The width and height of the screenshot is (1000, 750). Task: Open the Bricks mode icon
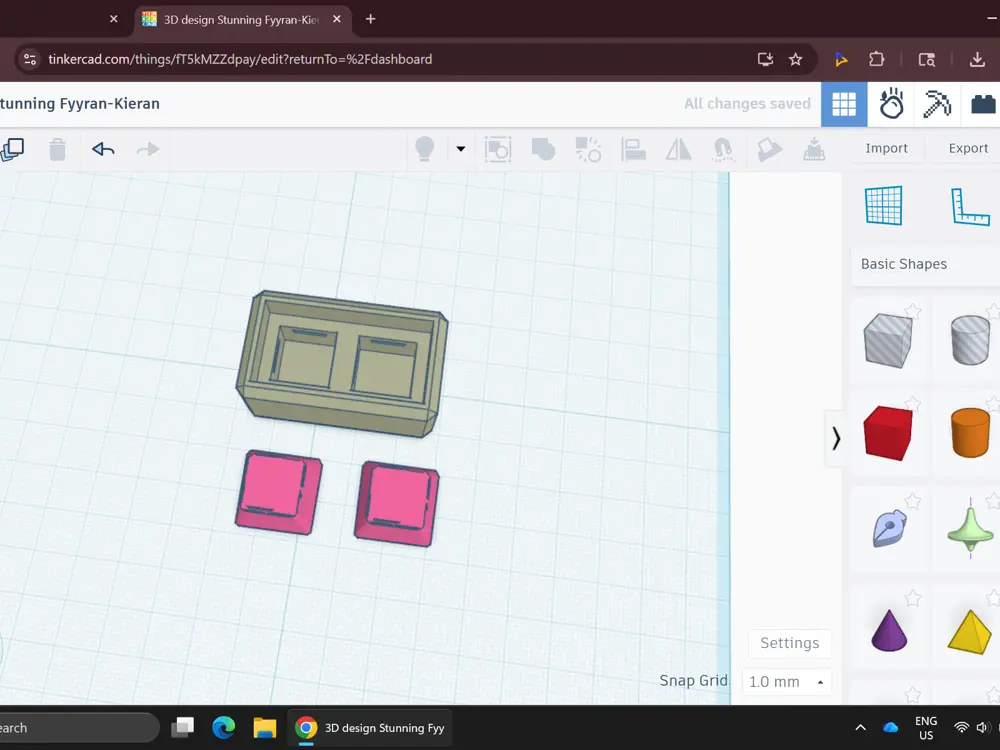[x=983, y=104]
